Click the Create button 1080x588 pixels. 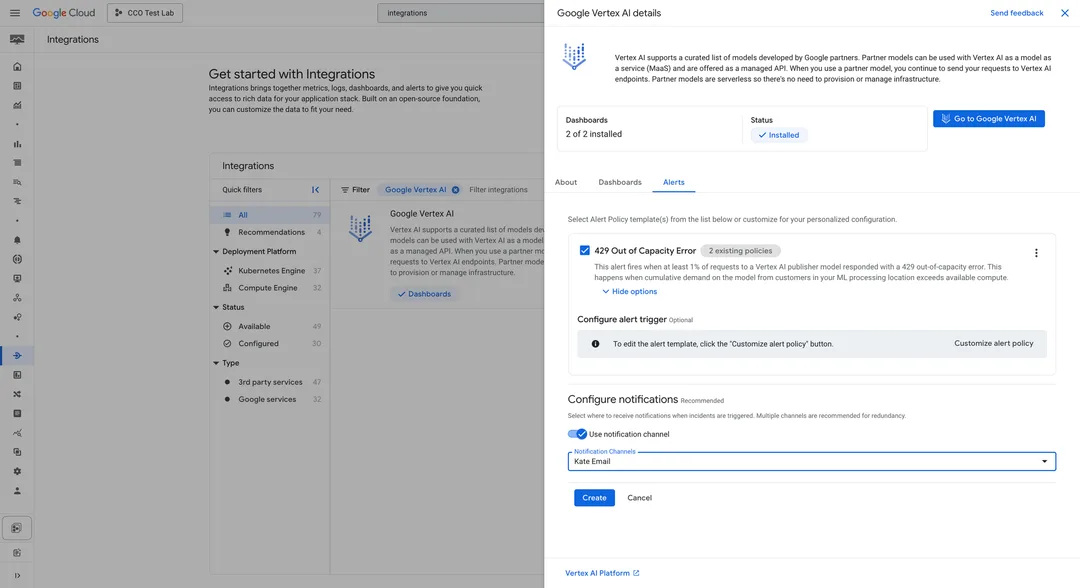pos(594,498)
